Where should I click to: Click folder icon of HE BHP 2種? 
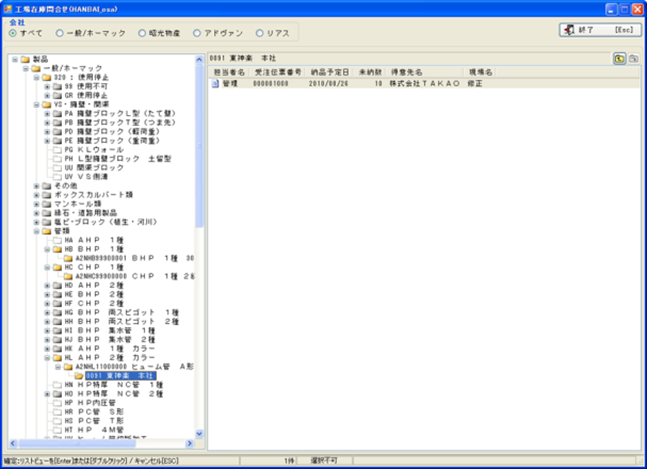pyautogui.click(x=57, y=295)
